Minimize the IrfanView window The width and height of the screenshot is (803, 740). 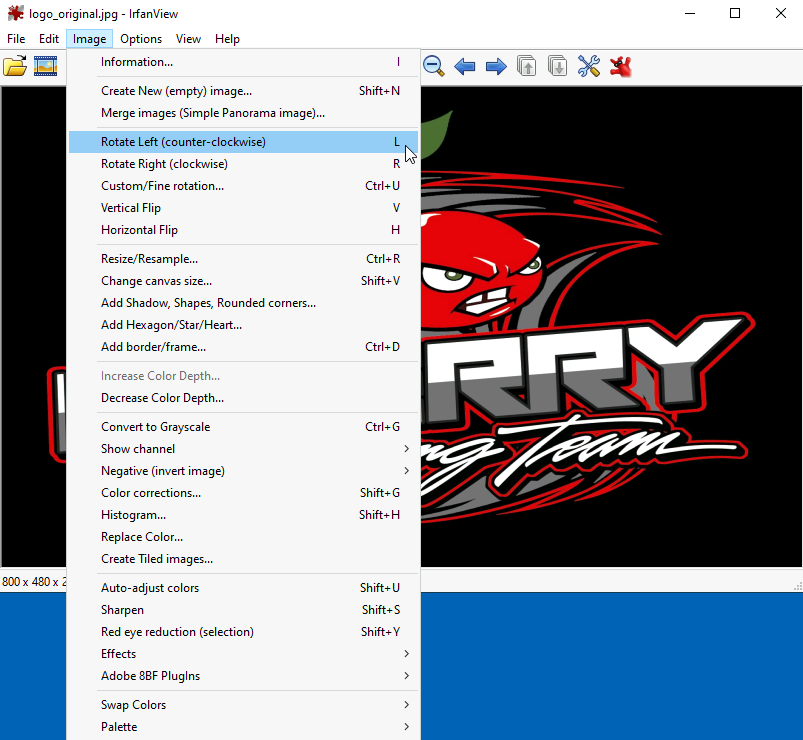coord(690,13)
